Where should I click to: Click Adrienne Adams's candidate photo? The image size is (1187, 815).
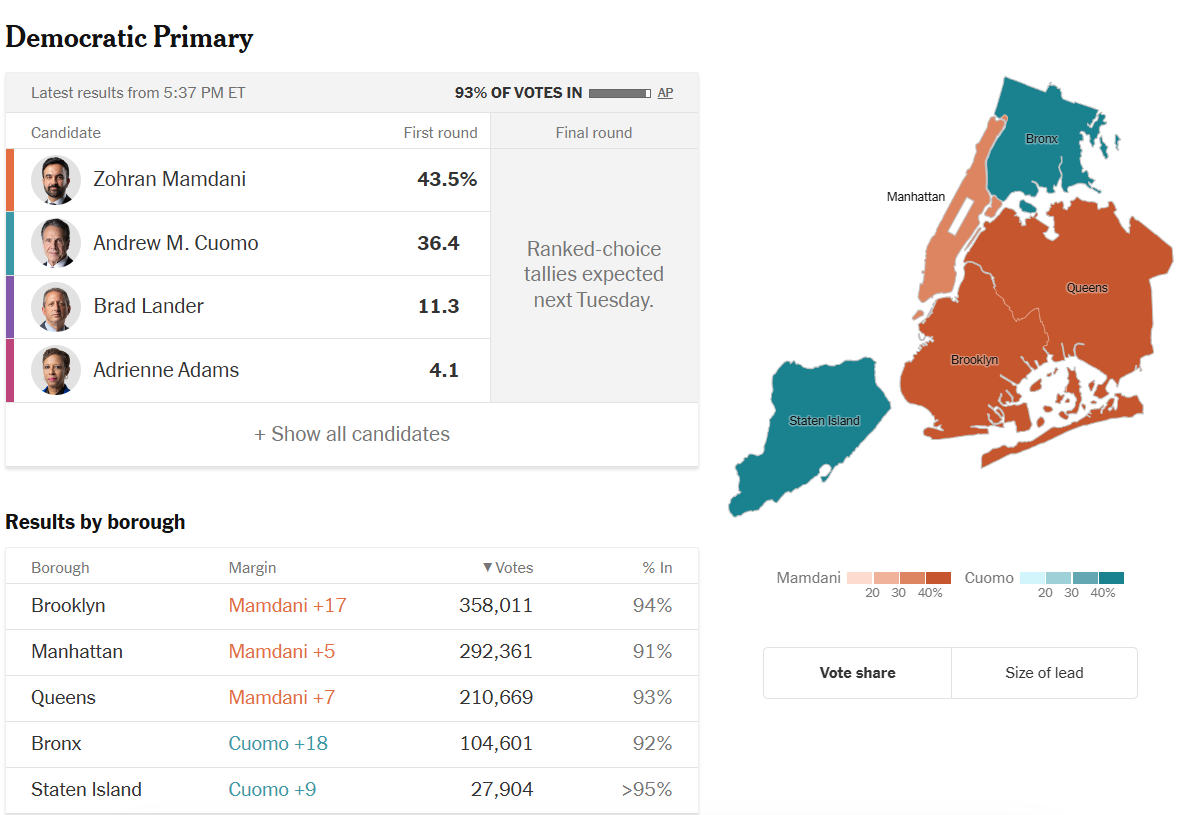[56, 370]
